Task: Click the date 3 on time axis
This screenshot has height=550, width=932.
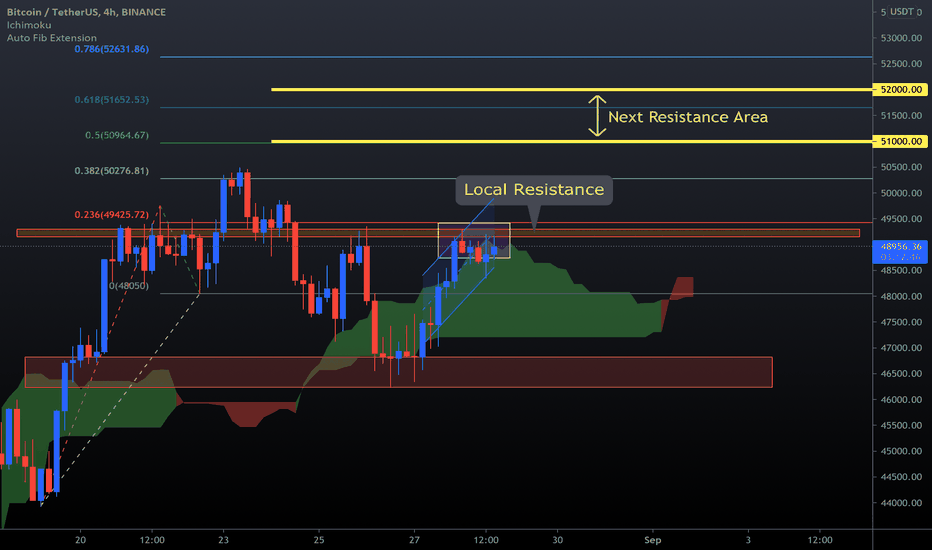Action: (x=748, y=540)
